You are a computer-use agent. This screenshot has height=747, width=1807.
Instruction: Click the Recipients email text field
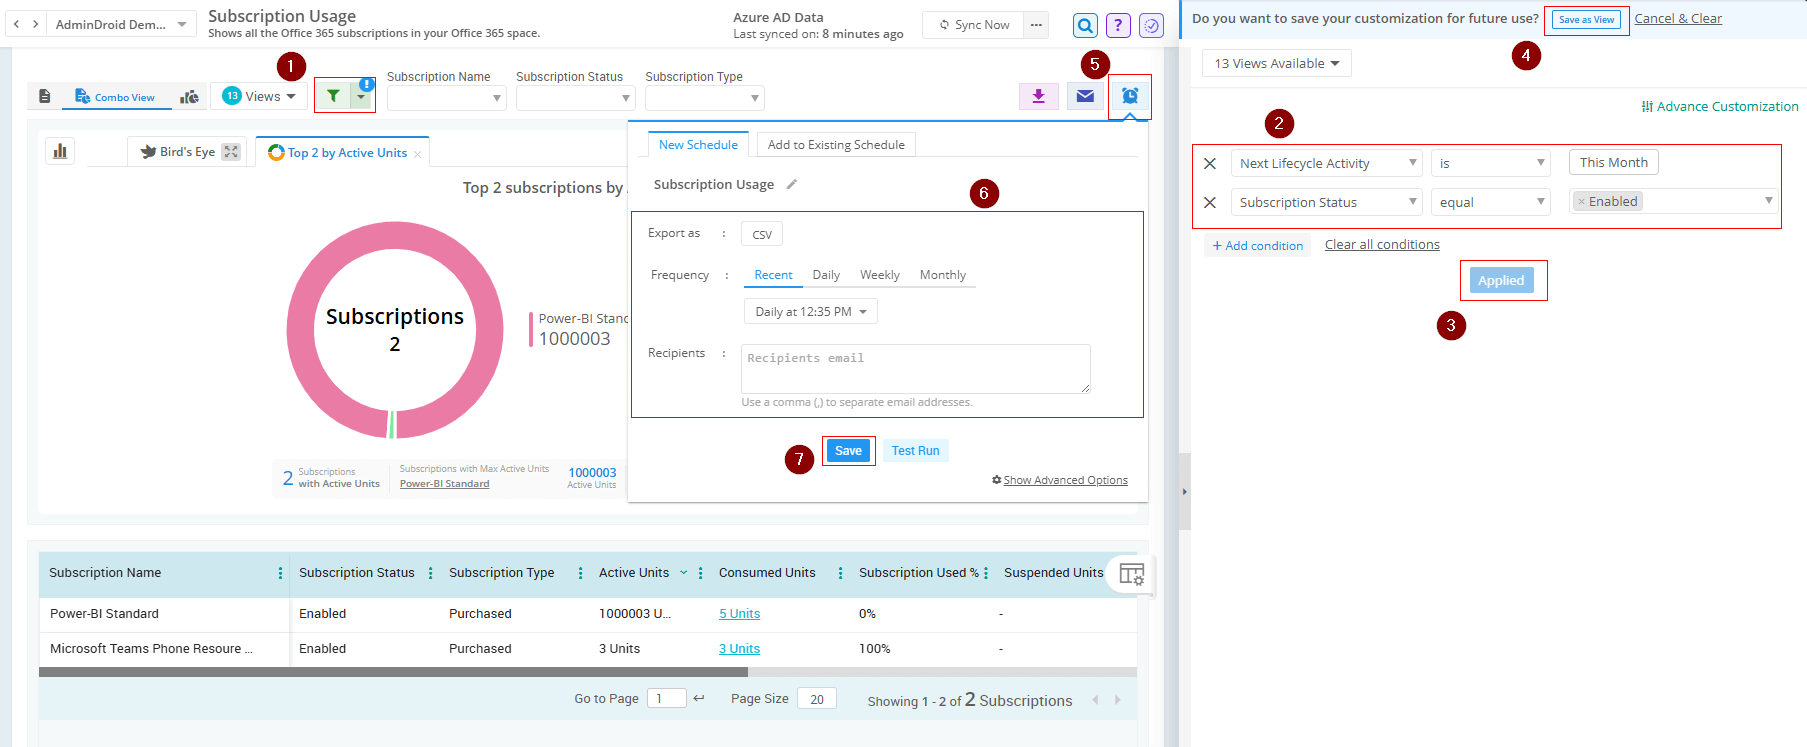click(x=915, y=368)
